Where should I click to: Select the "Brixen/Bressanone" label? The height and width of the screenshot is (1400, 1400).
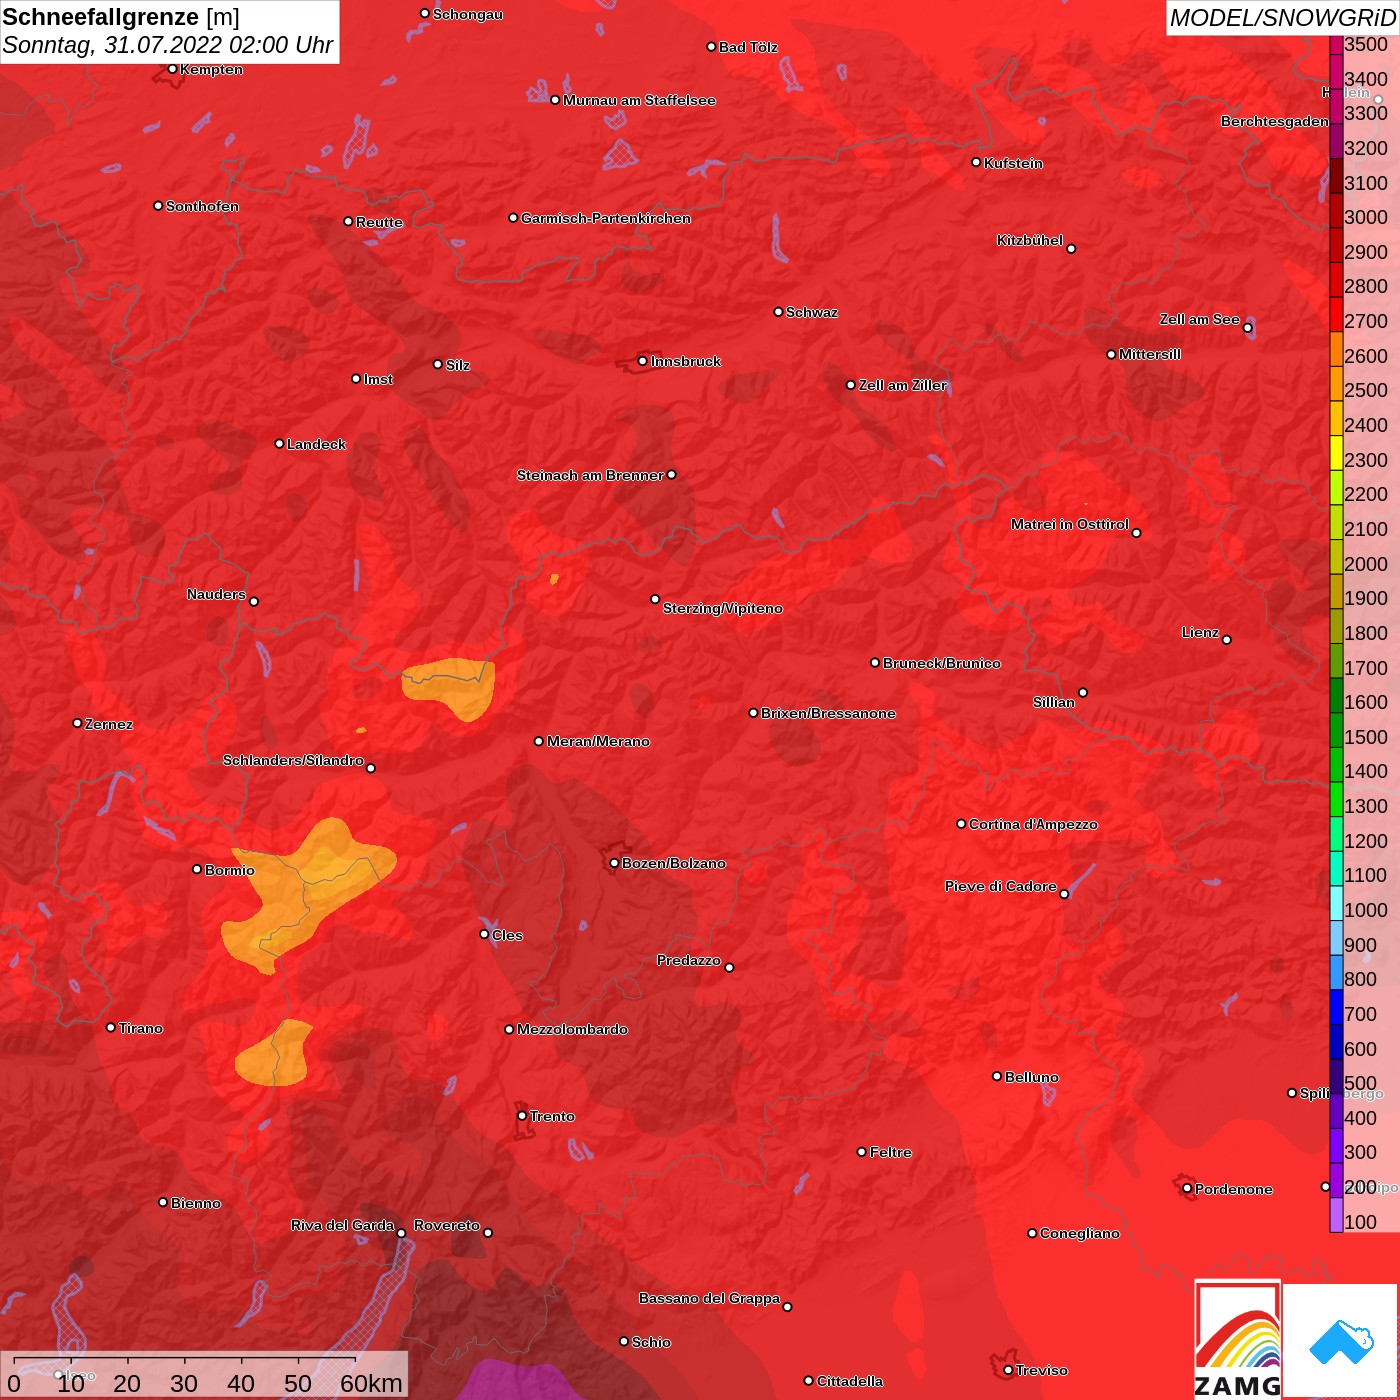click(x=828, y=713)
